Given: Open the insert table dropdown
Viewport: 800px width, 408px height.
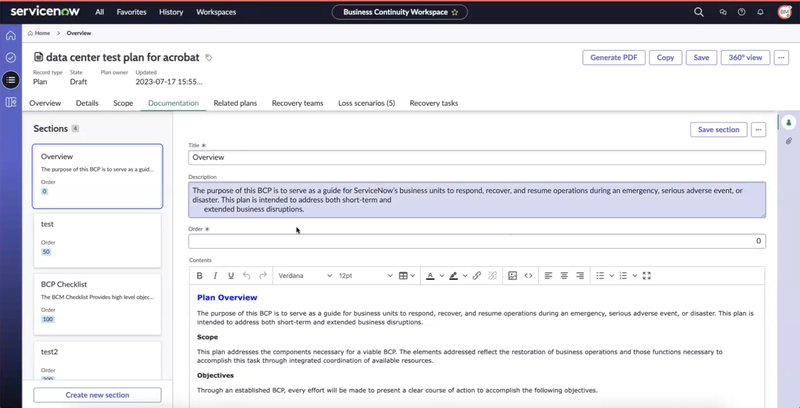Looking at the screenshot, I should [407, 275].
